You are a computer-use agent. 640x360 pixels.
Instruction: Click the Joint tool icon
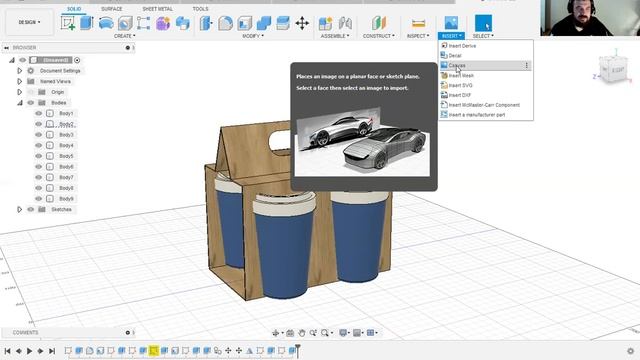(345, 23)
